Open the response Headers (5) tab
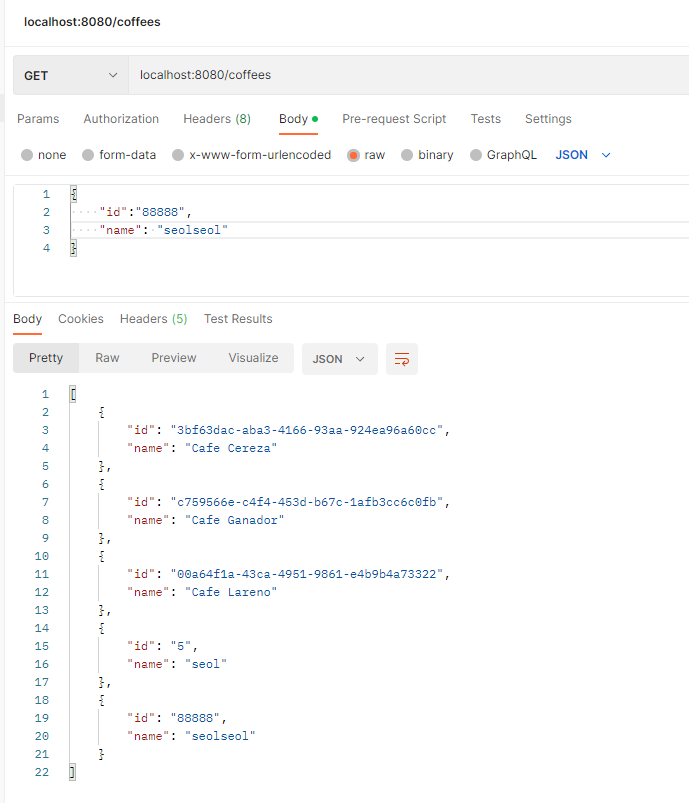Image resolution: width=689 pixels, height=803 pixels. click(153, 319)
